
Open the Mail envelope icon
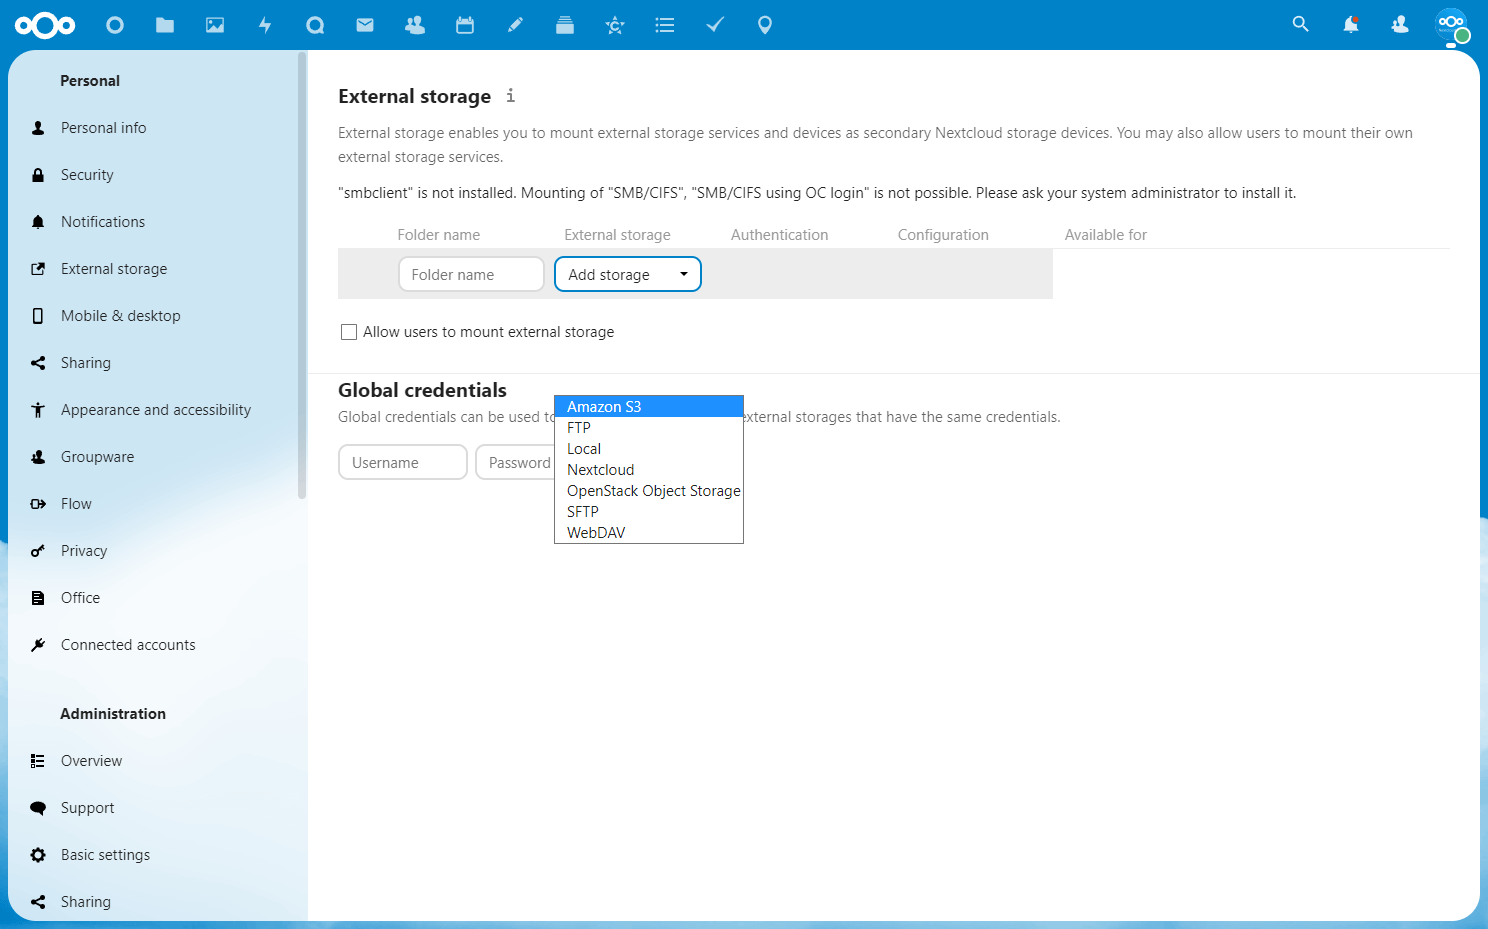(365, 25)
